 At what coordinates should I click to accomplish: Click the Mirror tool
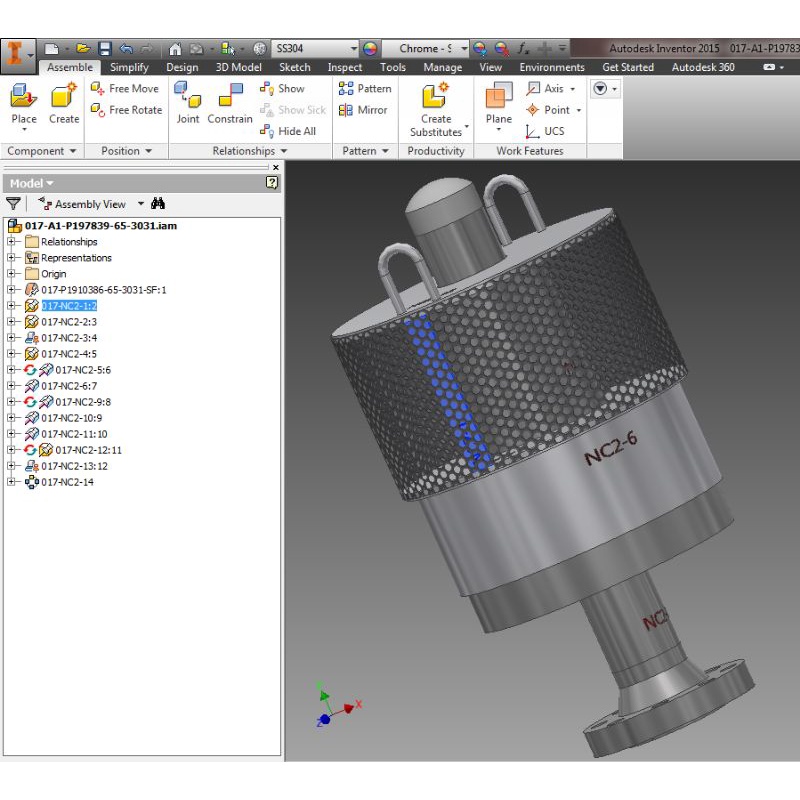364,110
